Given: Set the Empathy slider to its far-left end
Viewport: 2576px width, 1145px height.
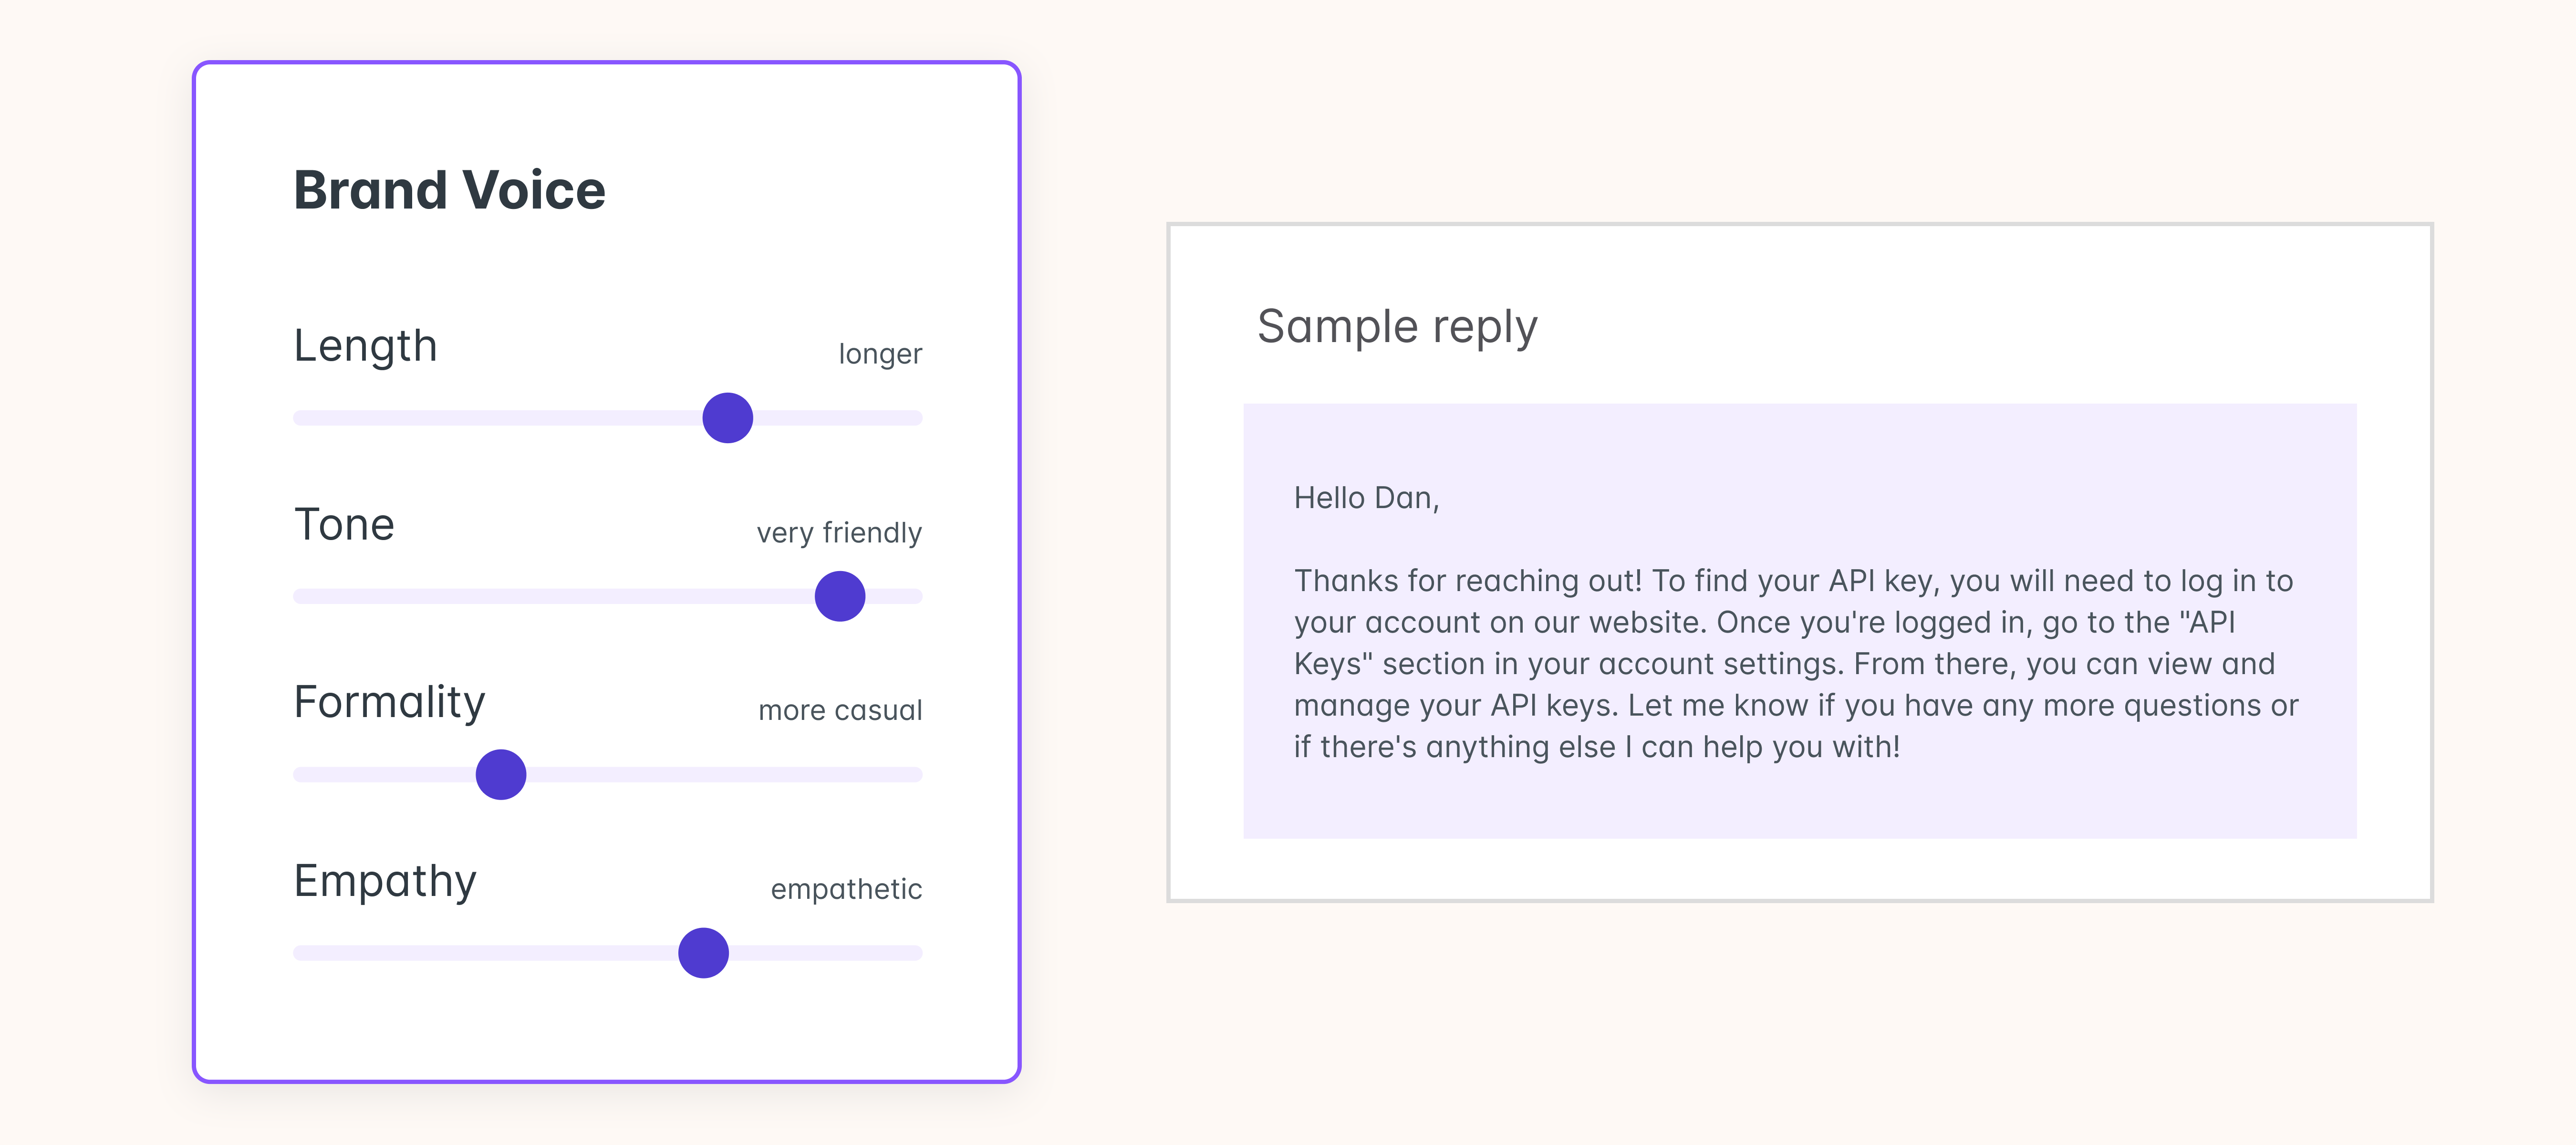Looking at the screenshot, I should (x=299, y=953).
